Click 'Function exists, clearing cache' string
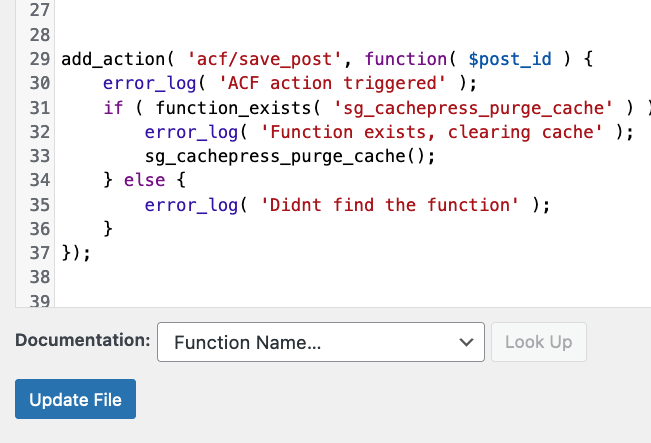651x443 pixels. click(431, 132)
